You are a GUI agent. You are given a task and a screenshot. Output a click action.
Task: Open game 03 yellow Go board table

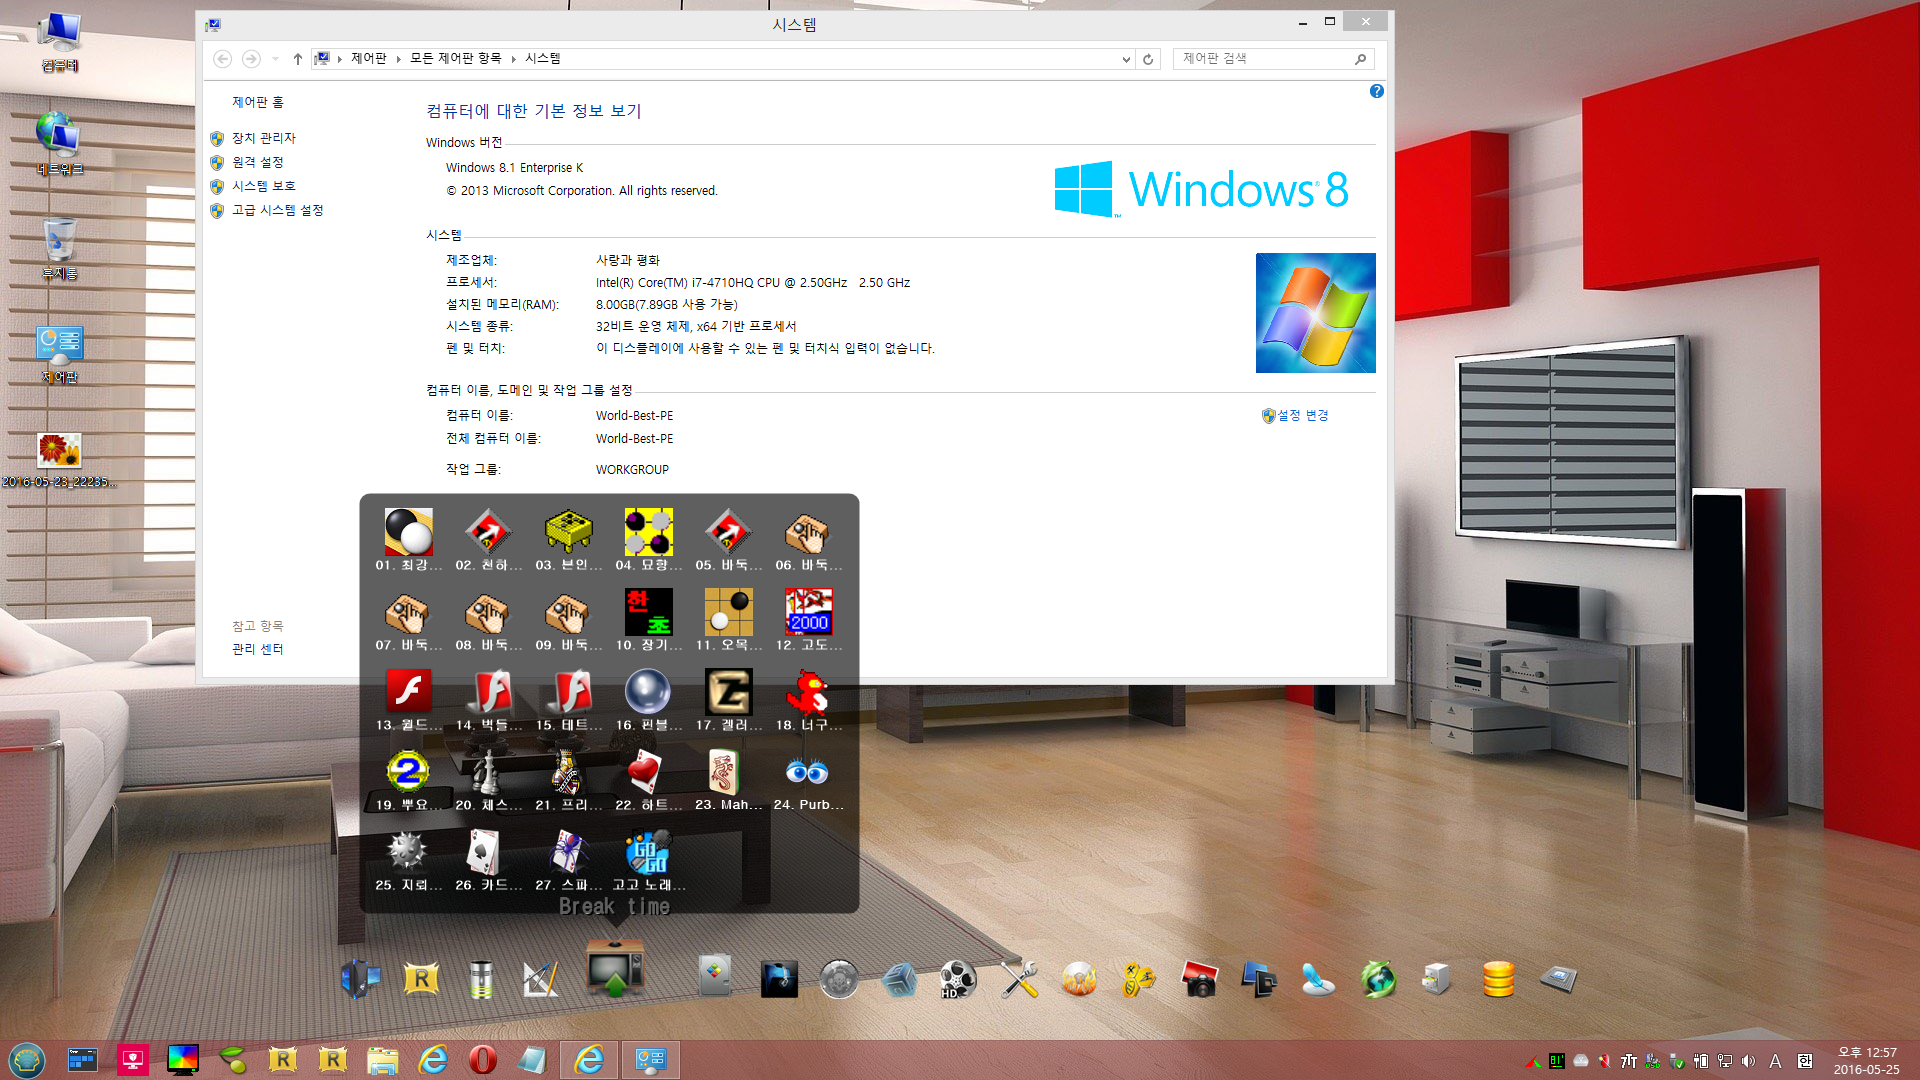click(x=569, y=532)
